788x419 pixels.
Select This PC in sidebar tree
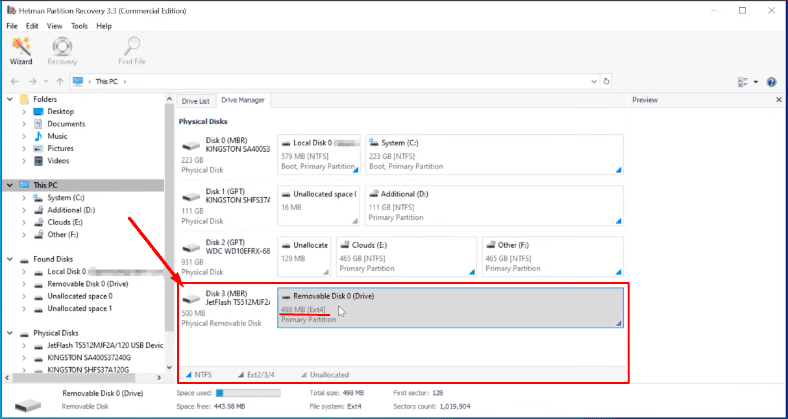point(45,185)
